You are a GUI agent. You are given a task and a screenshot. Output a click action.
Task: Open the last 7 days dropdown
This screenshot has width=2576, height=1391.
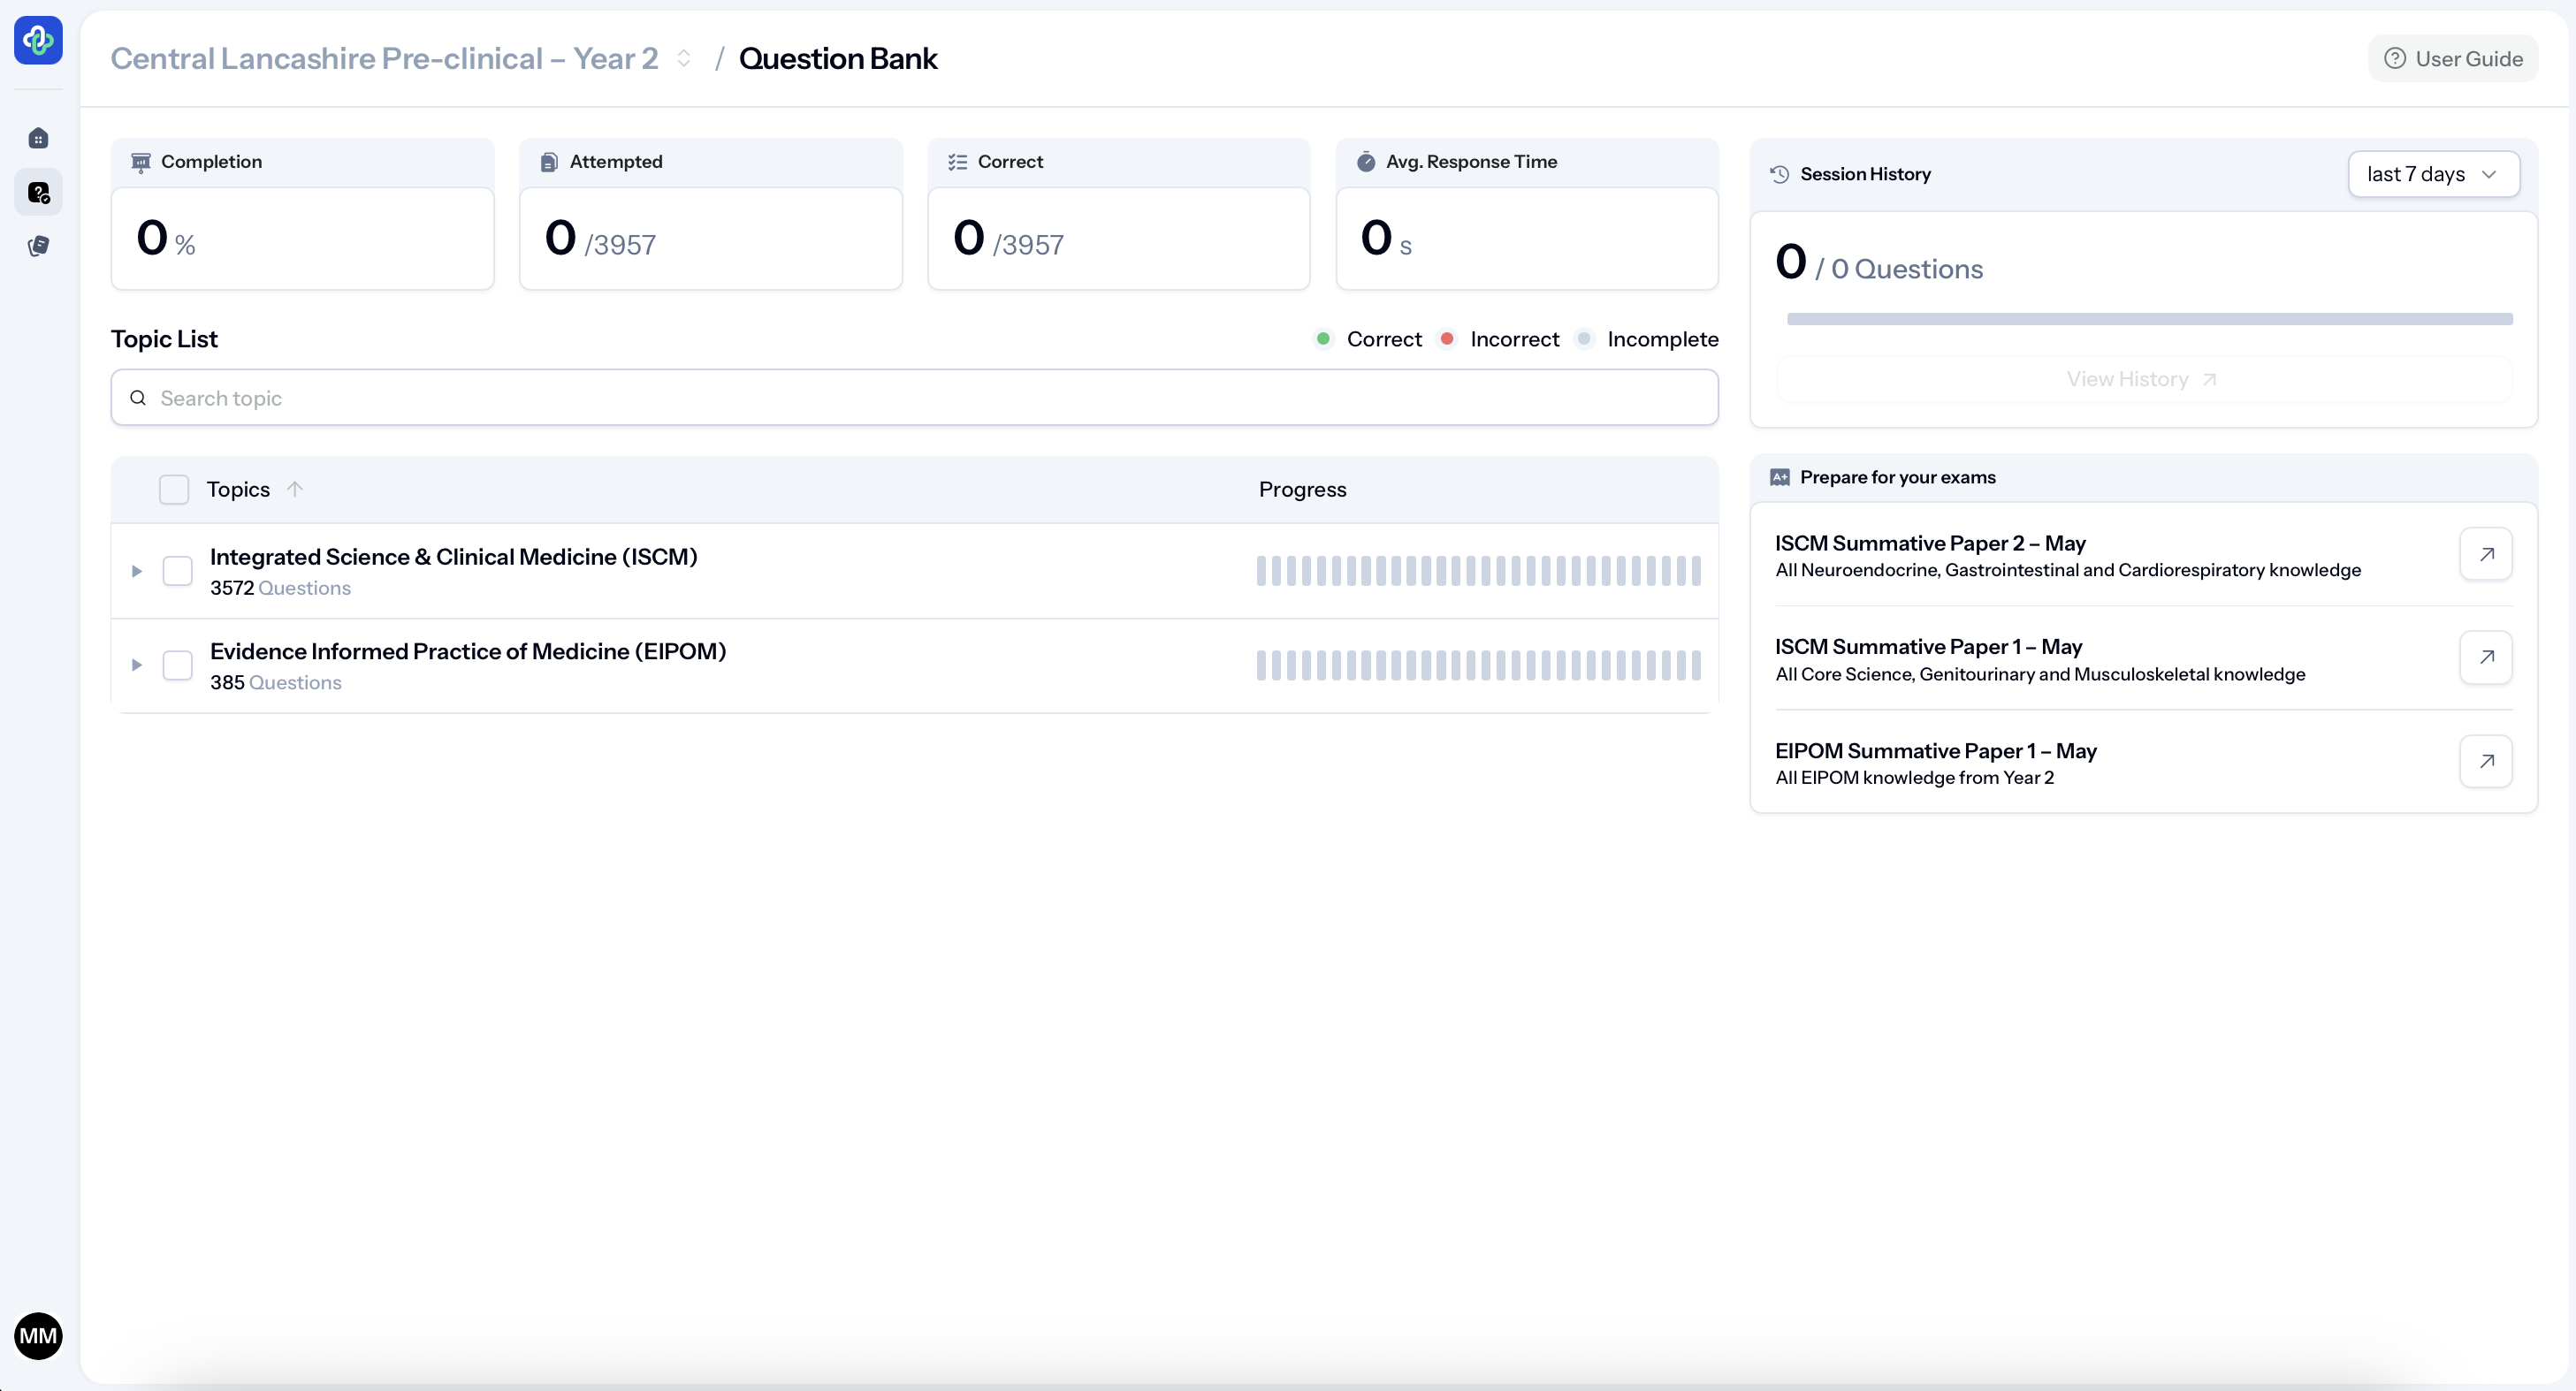point(2432,174)
